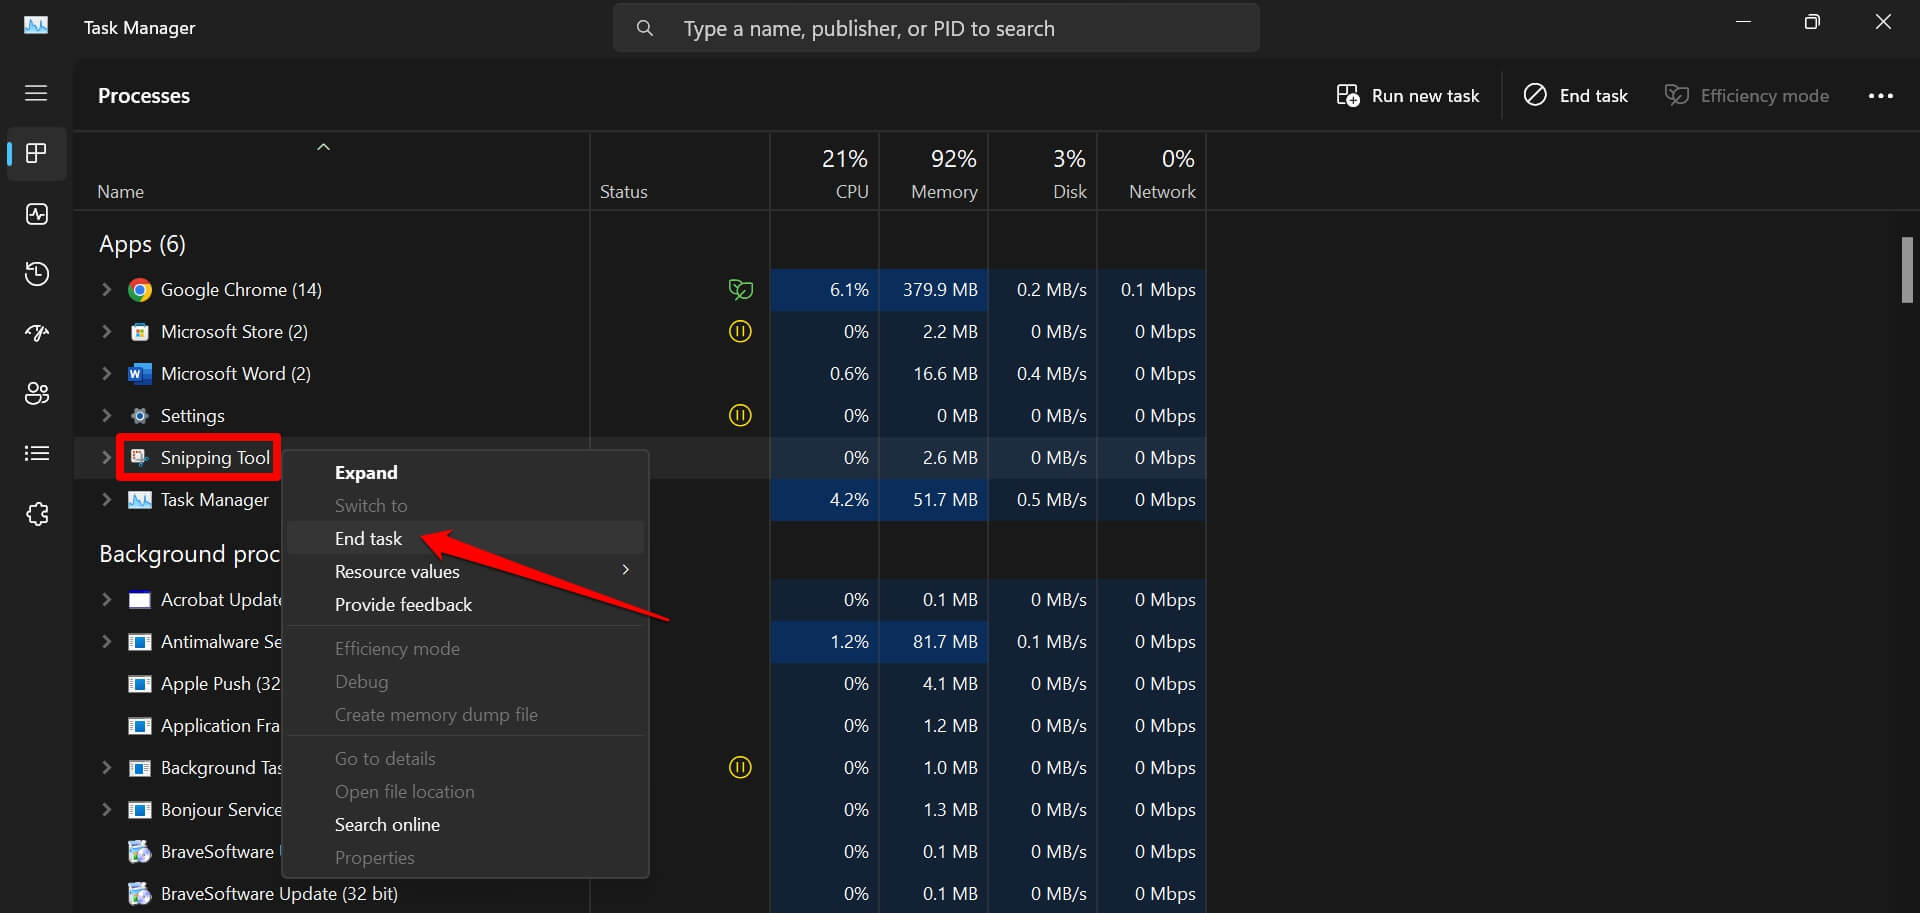Expand the Microsoft Store process group
The image size is (1920, 913).
(x=106, y=331)
